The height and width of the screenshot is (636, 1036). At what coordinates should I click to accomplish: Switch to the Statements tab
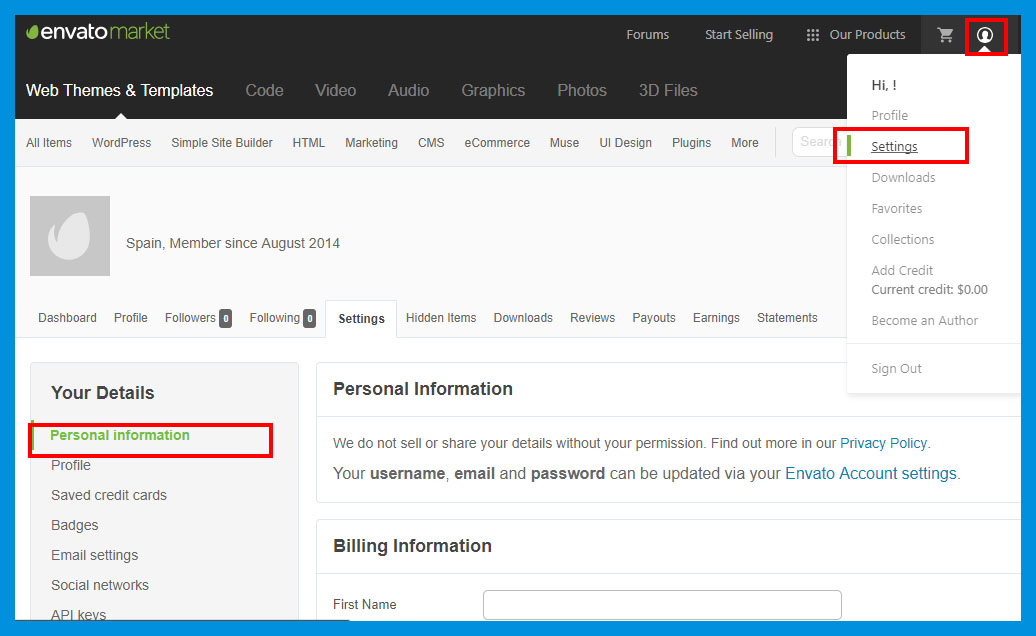pyautogui.click(x=787, y=318)
